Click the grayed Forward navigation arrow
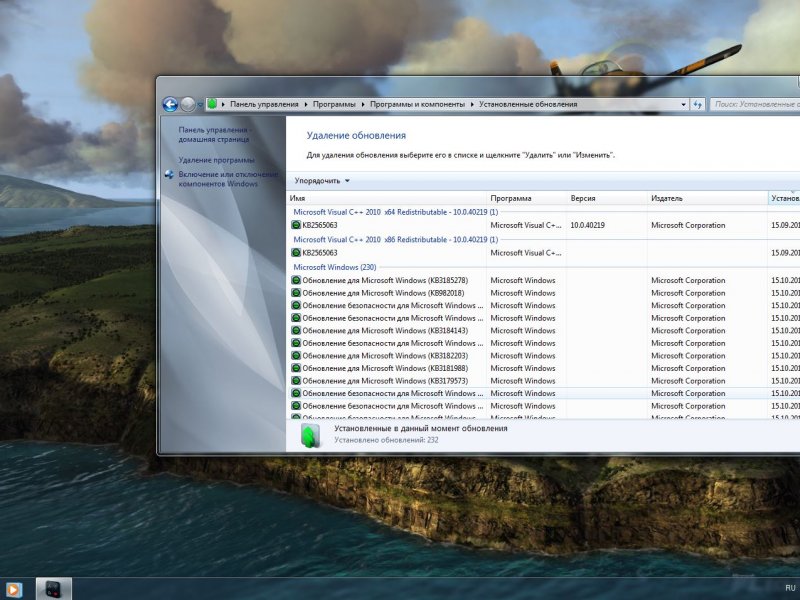 [x=188, y=104]
